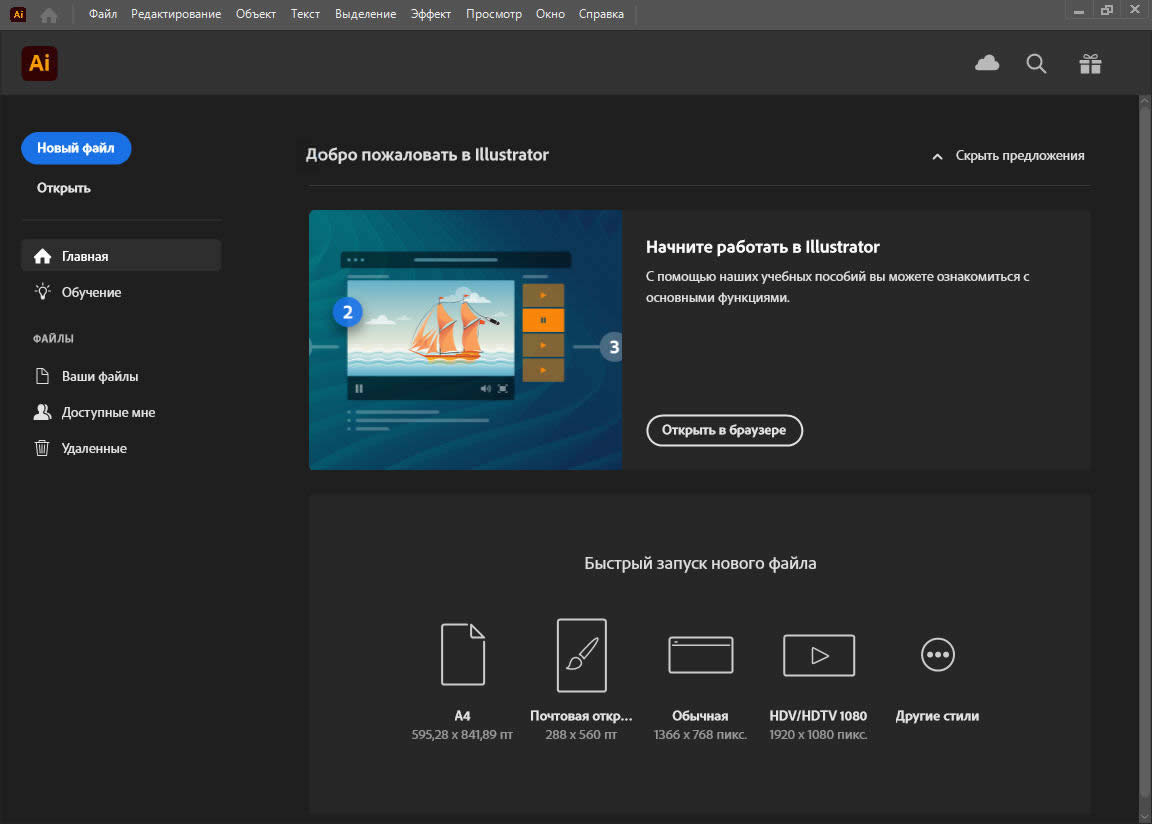Viewport: 1152px width, 824px height.
Task: Open the Файл menu
Action: click(x=103, y=14)
